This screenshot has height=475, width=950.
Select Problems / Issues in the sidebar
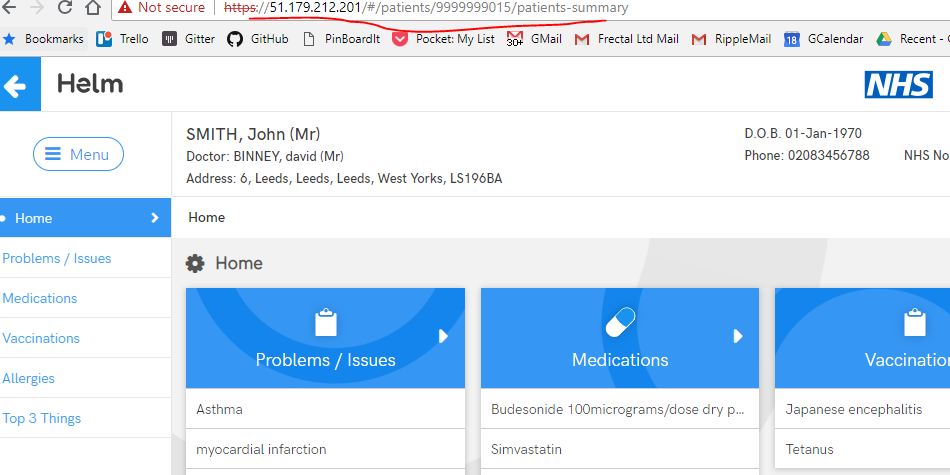tap(57, 258)
